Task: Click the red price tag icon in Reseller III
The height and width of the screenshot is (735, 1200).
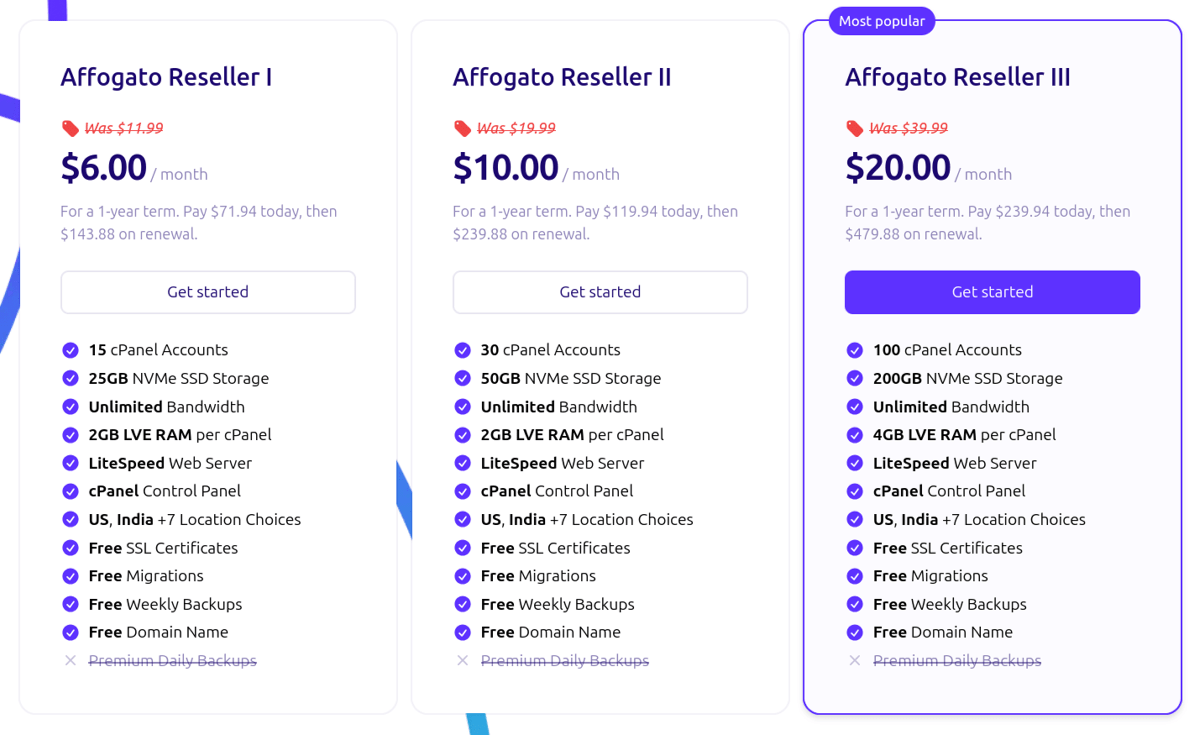Action: 854,128
